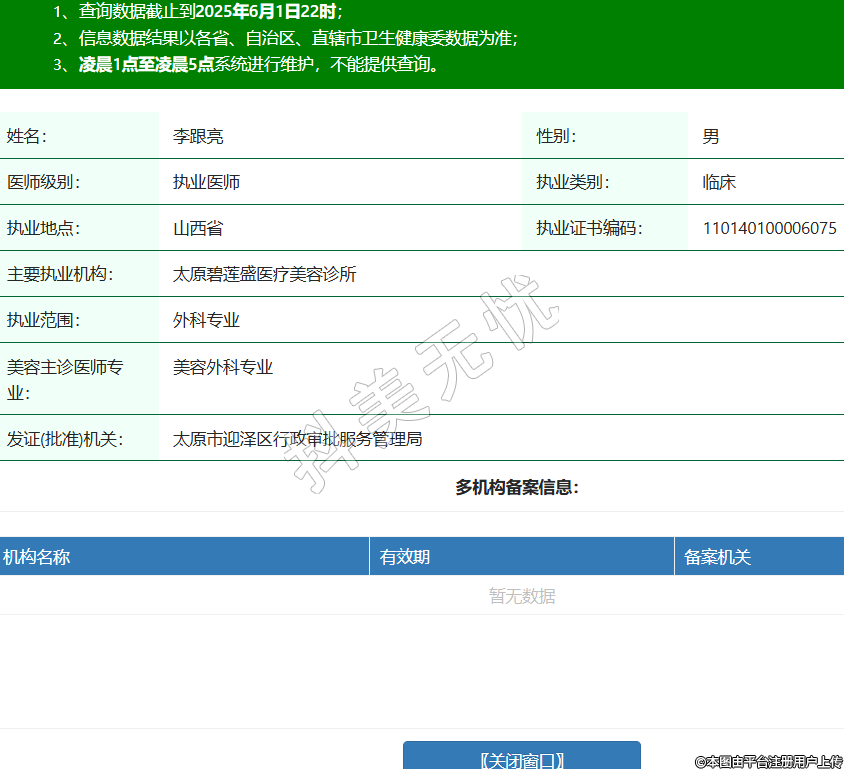The height and width of the screenshot is (769, 844).
Task: Click the gender value 男
Action: 710,136
